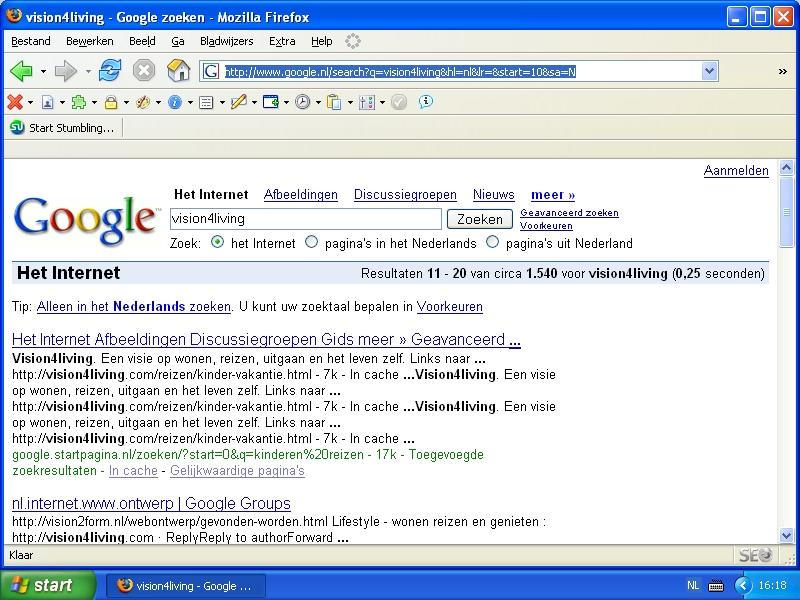Open the Bladwijzers menu
The height and width of the screenshot is (600, 800).
[x=226, y=41]
